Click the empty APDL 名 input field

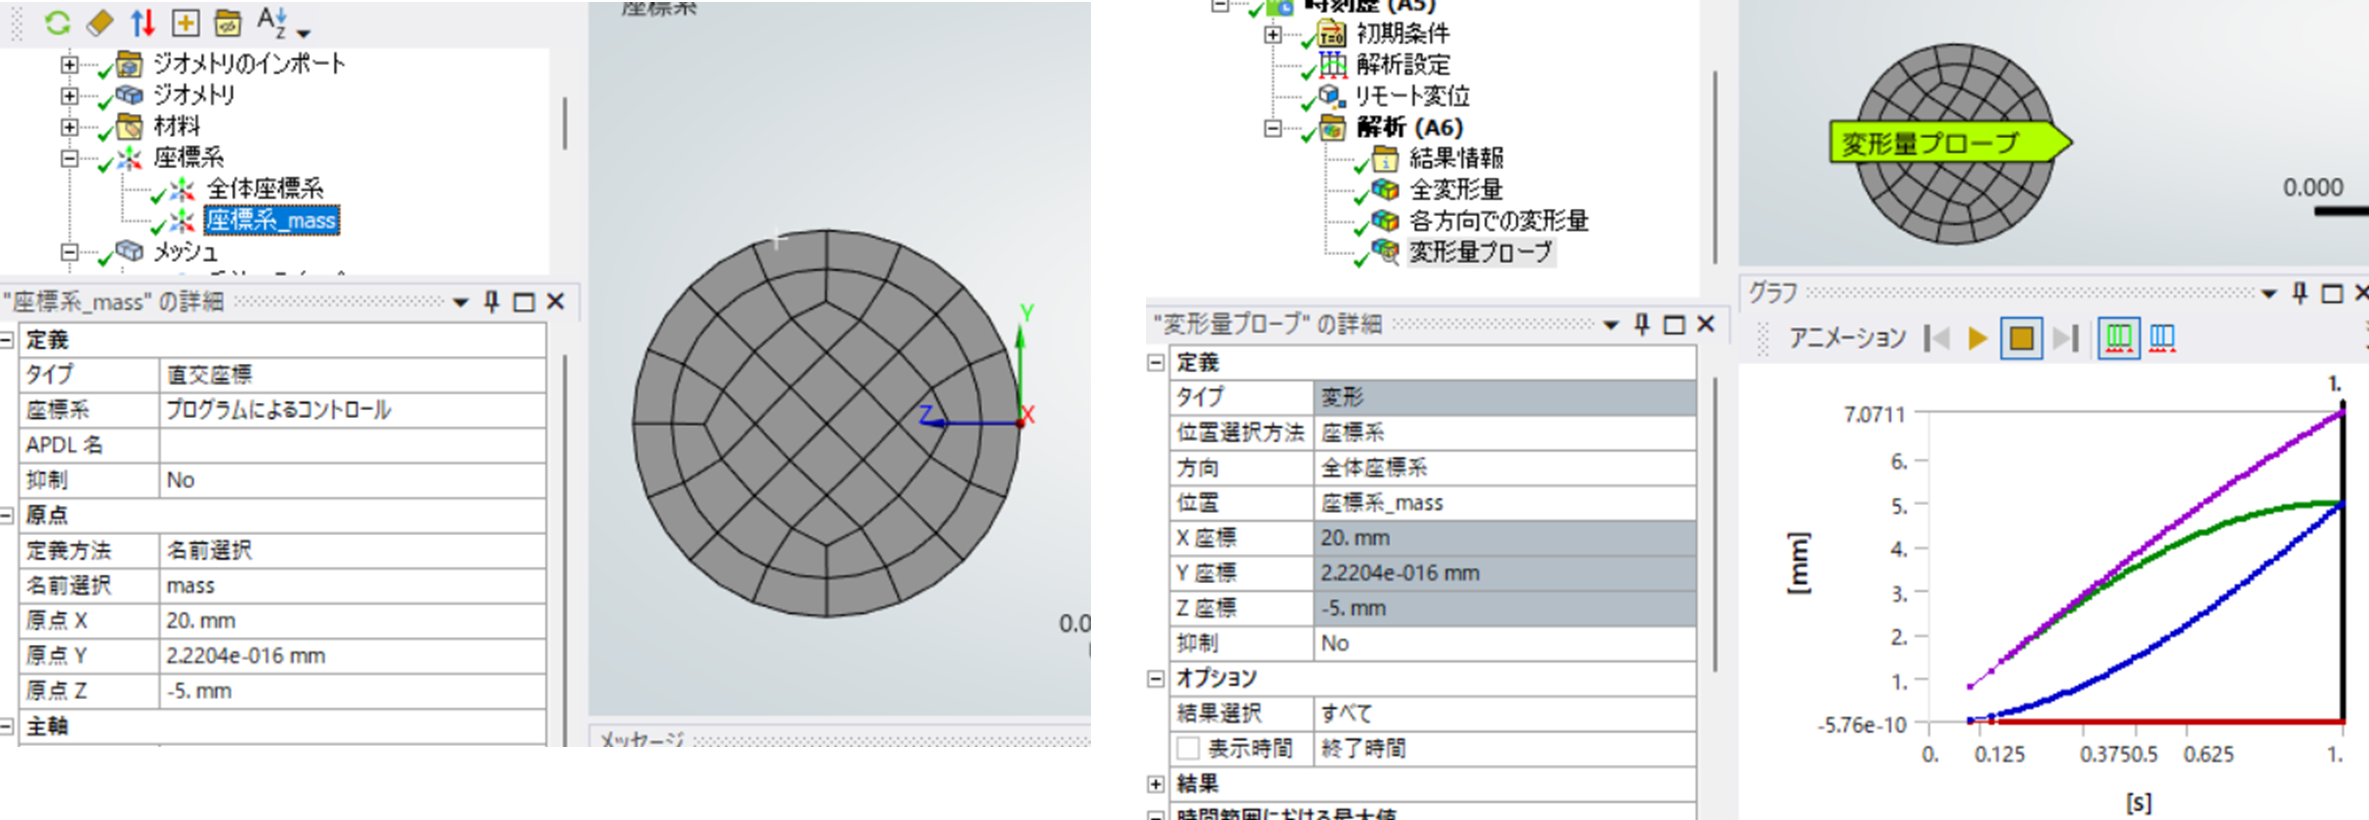(x=352, y=445)
